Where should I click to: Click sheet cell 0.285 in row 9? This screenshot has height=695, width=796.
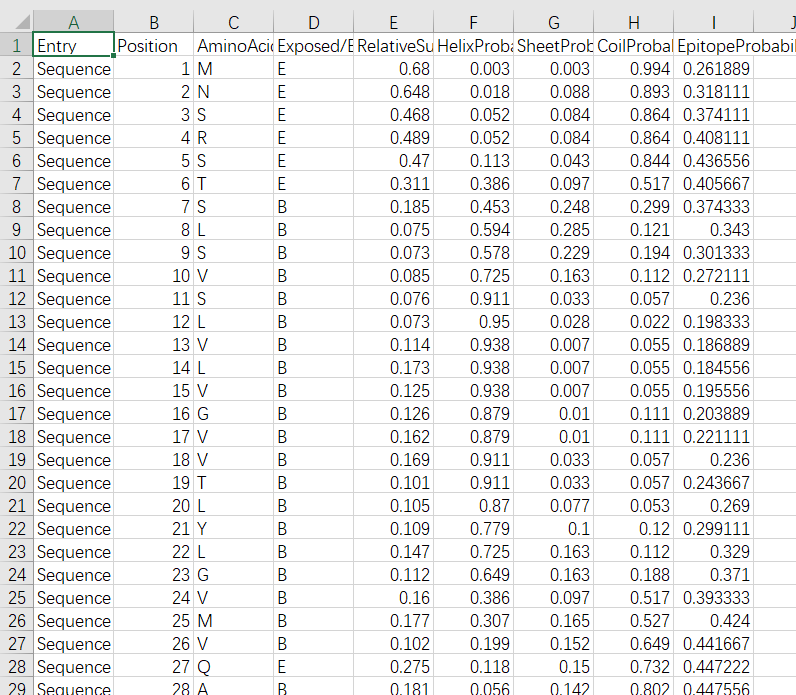tap(553, 229)
